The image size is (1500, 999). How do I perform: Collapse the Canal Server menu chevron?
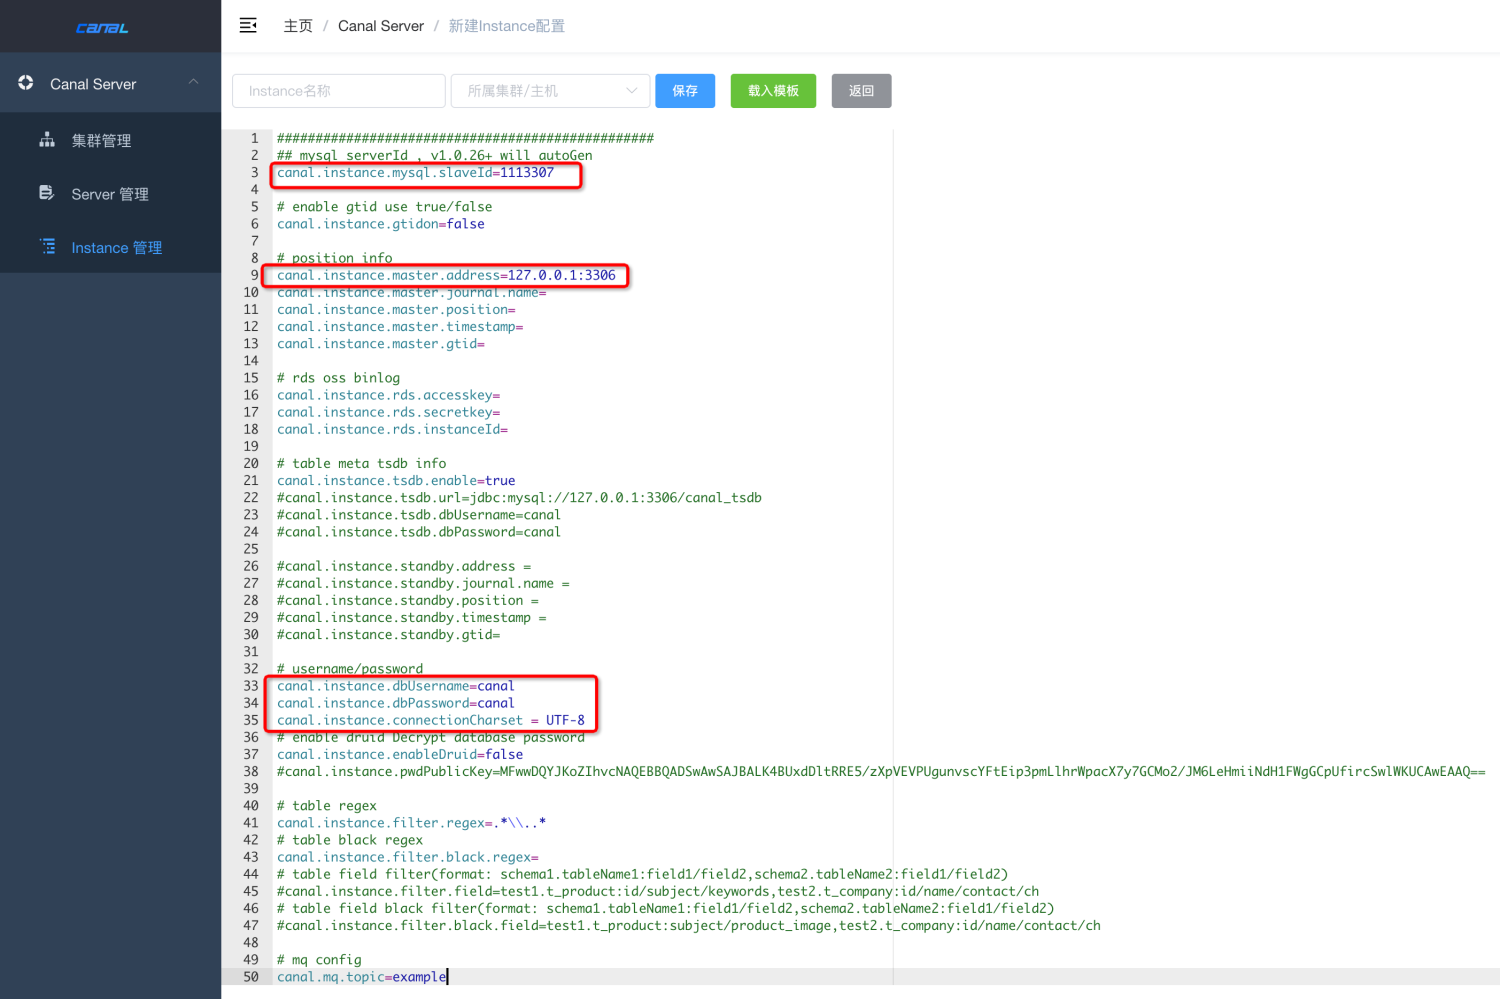point(193,83)
